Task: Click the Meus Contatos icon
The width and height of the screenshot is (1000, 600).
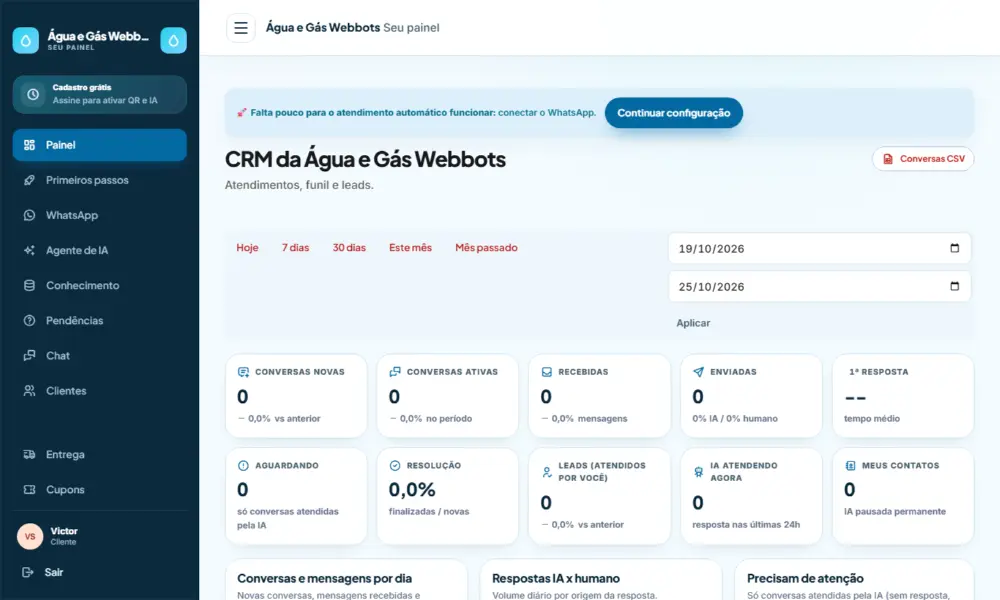Action: click(x=850, y=465)
